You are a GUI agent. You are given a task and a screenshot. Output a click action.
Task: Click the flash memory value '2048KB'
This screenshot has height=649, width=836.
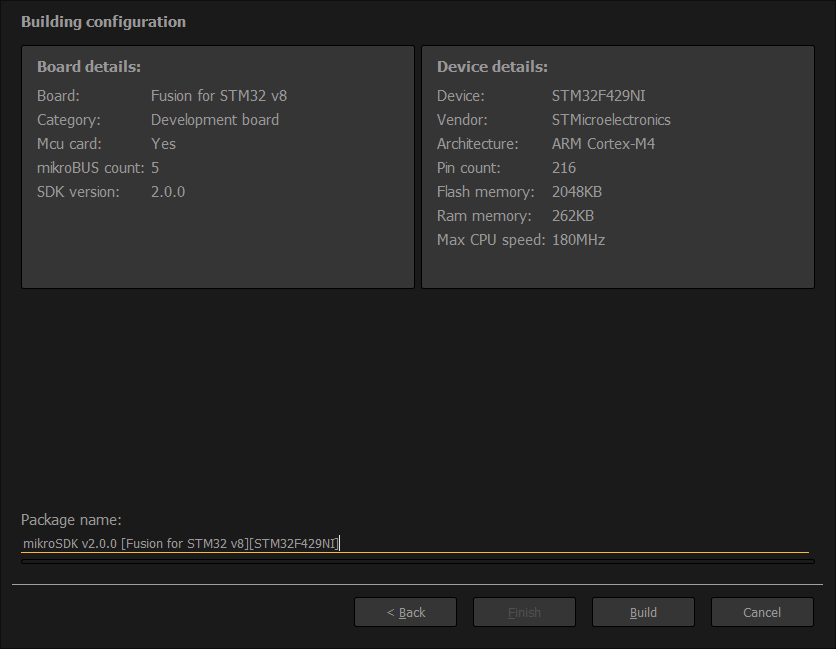pos(577,192)
